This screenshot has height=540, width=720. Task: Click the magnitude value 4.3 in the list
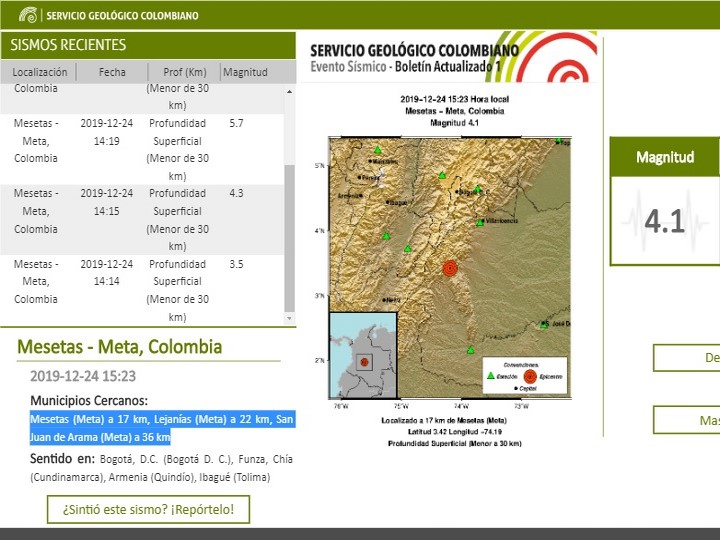click(236, 193)
